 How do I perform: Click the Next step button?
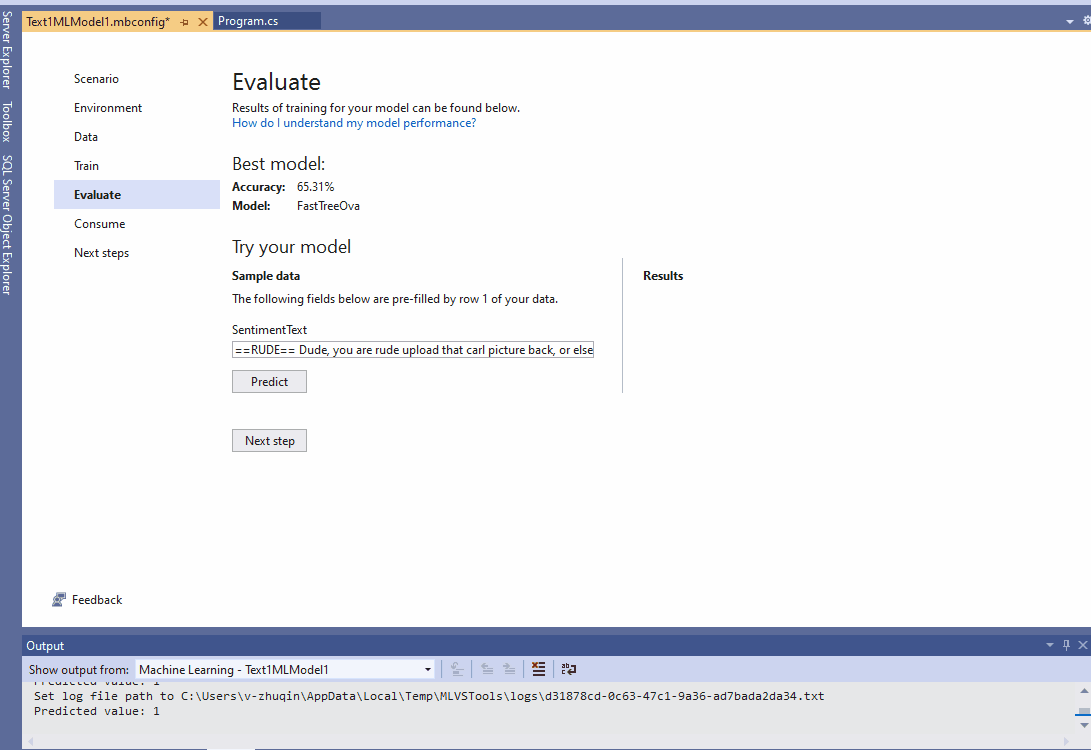pos(269,440)
